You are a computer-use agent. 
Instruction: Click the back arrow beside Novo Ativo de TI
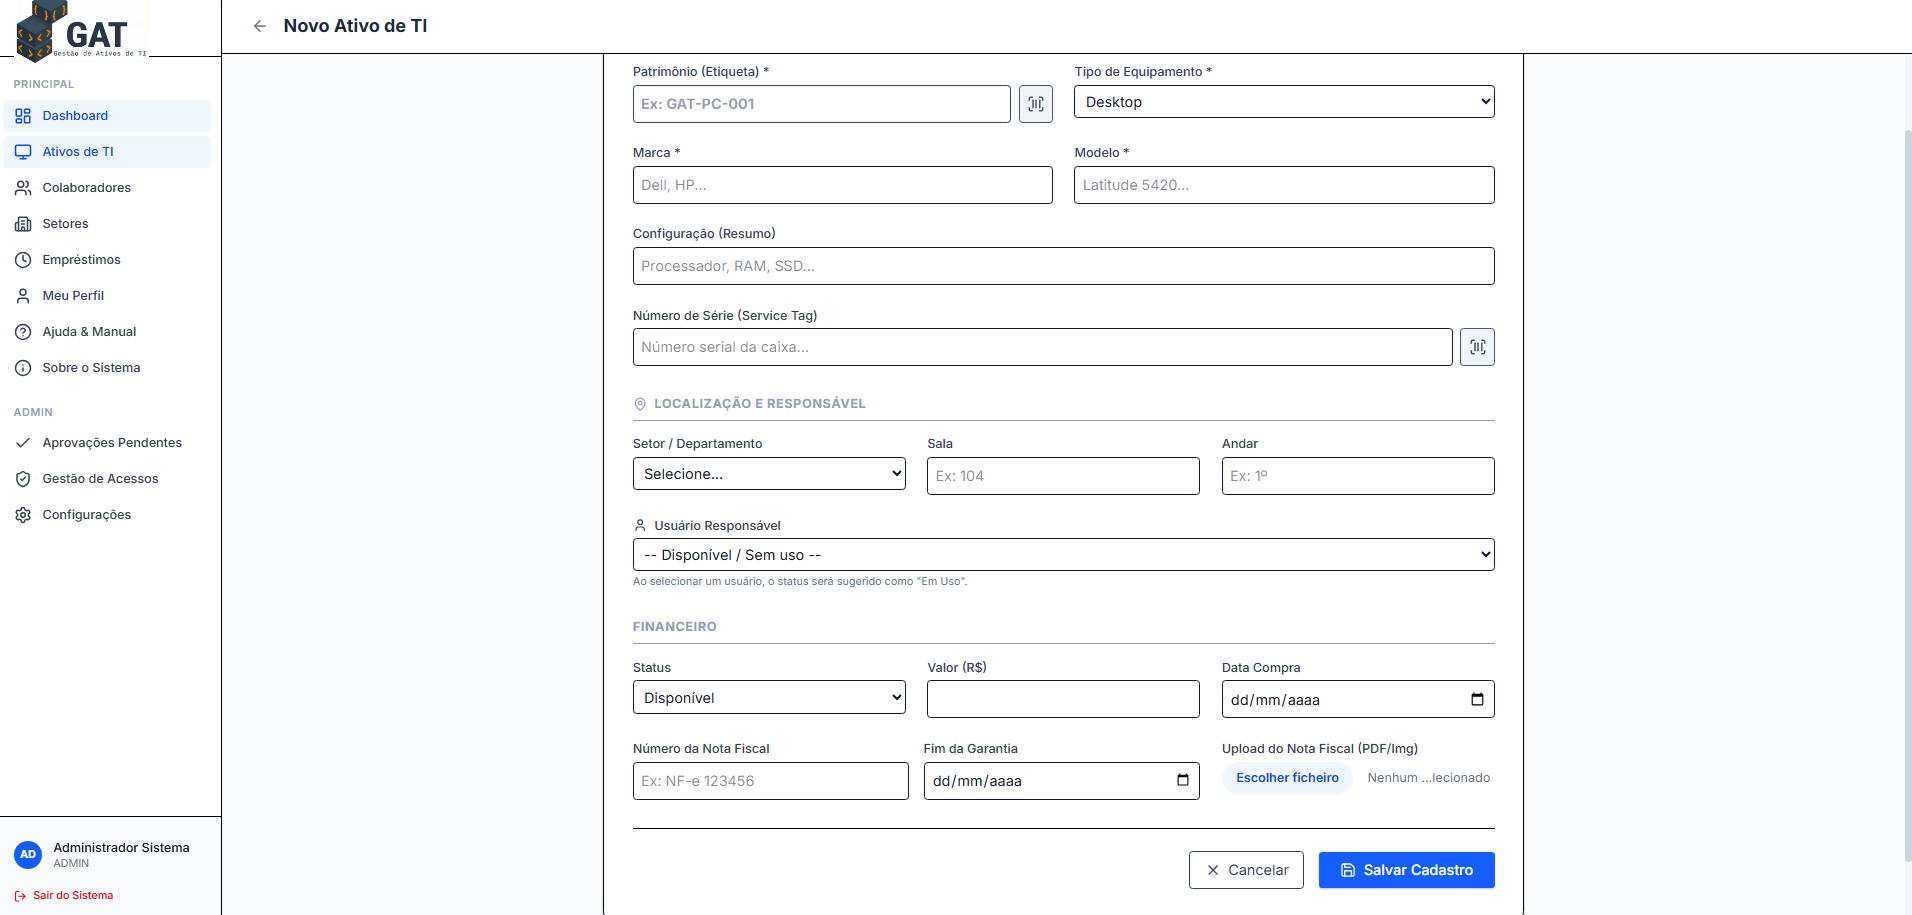[x=260, y=26]
